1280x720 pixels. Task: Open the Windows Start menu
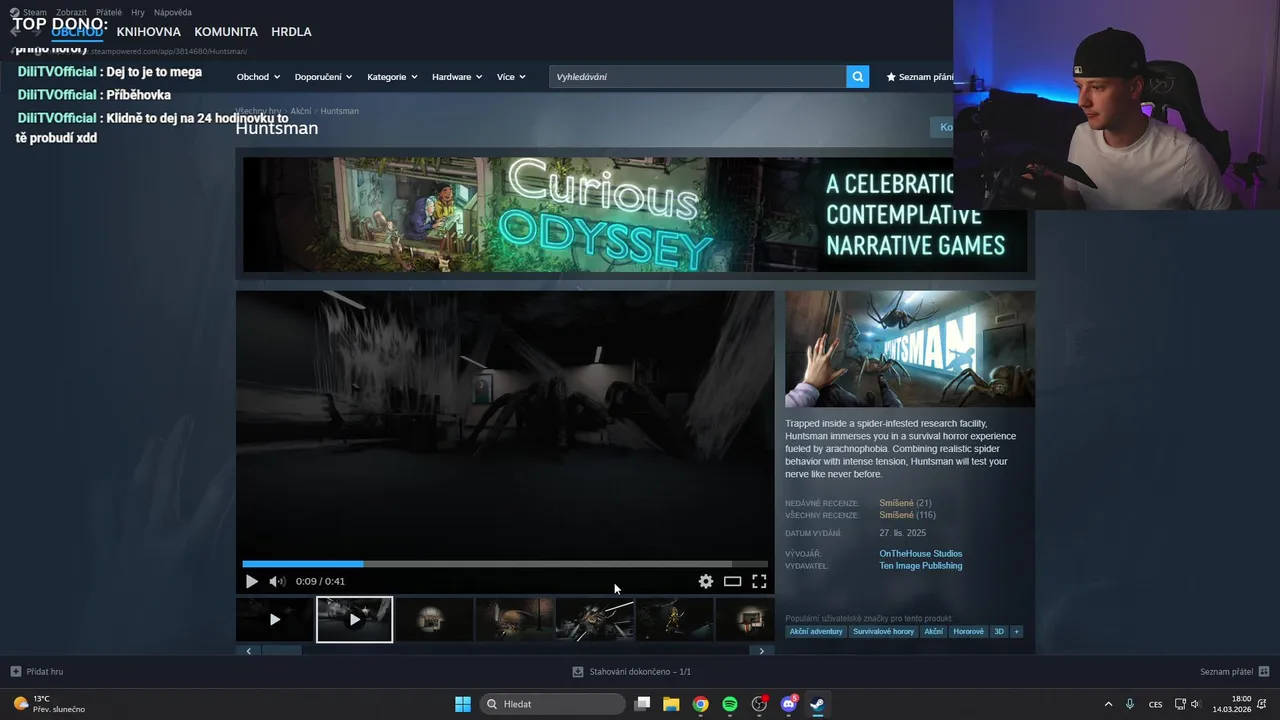(463, 704)
